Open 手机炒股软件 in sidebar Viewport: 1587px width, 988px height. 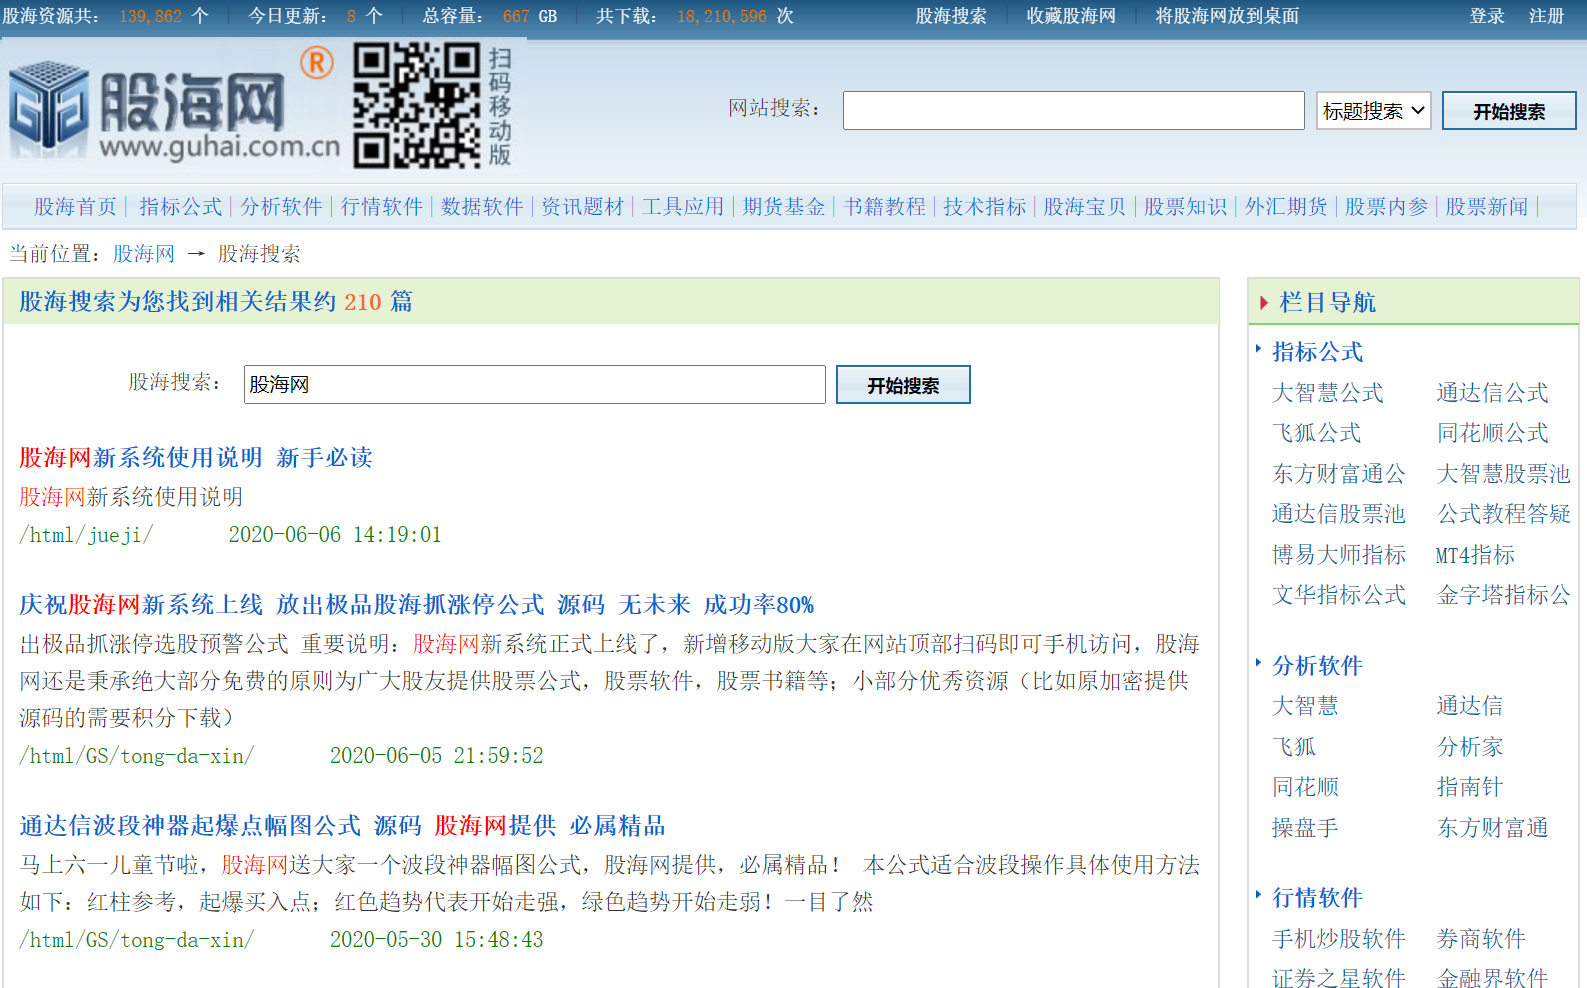1339,939
